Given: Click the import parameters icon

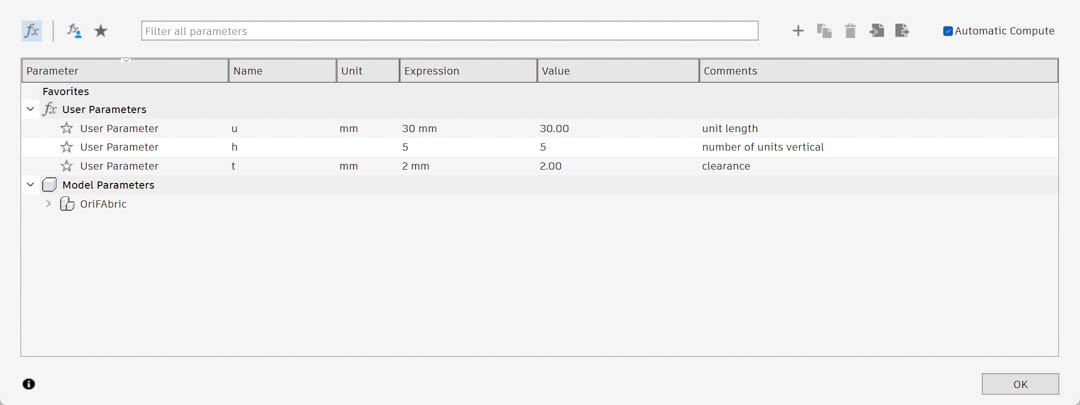Looking at the screenshot, I should [876, 31].
